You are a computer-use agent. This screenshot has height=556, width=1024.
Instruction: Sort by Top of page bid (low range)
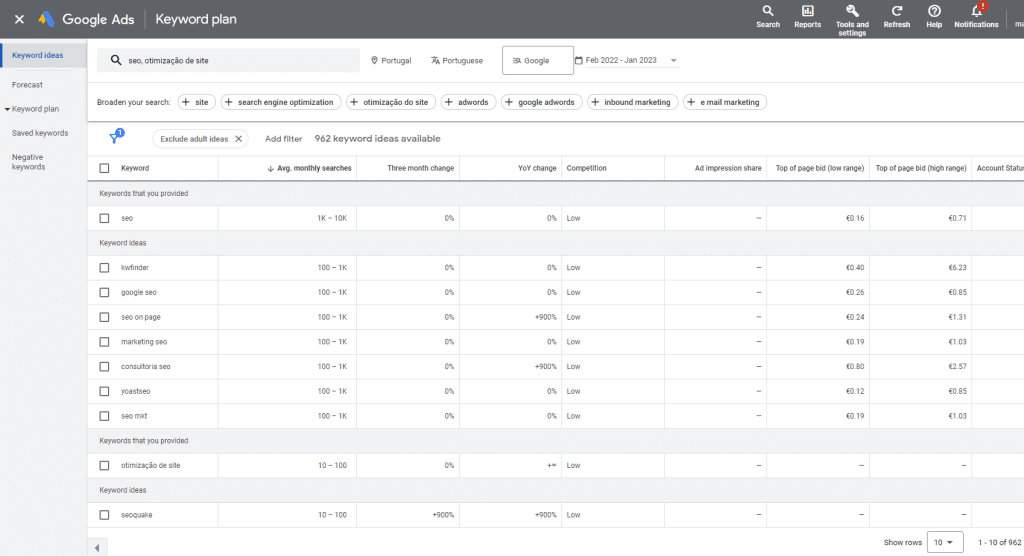coord(820,169)
